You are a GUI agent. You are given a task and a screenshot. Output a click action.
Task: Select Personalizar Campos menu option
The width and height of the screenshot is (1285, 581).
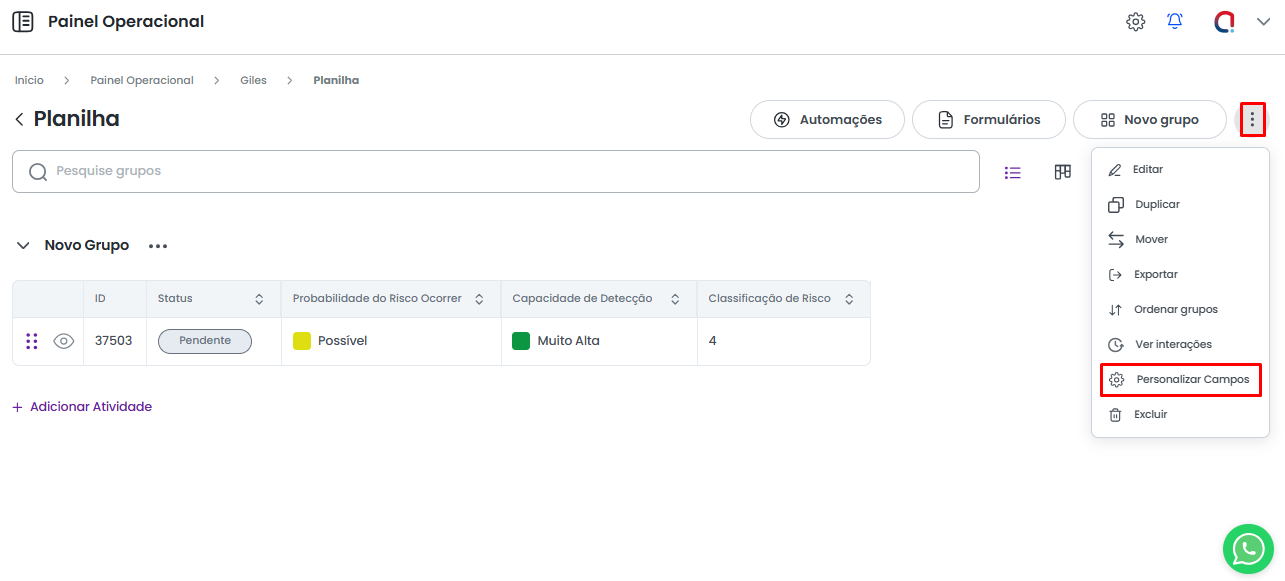(x=1181, y=380)
